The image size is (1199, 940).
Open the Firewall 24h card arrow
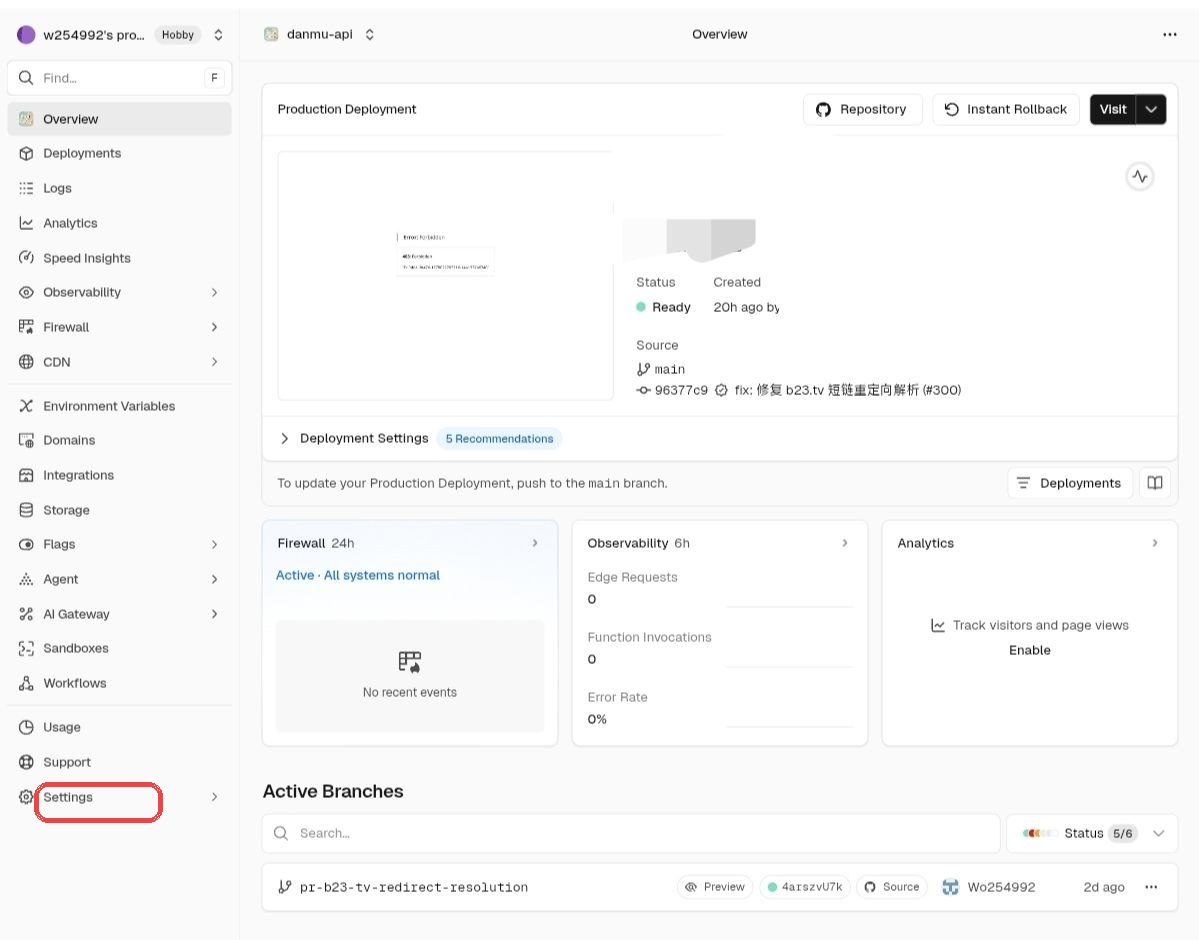click(535, 543)
